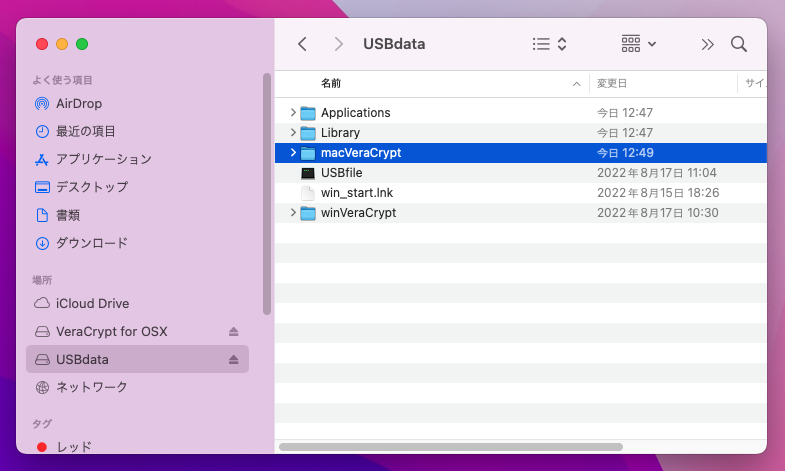Image resolution: width=785 pixels, height=471 pixels.
Task: Open the search magnifier icon
Action: tap(739, 44)
